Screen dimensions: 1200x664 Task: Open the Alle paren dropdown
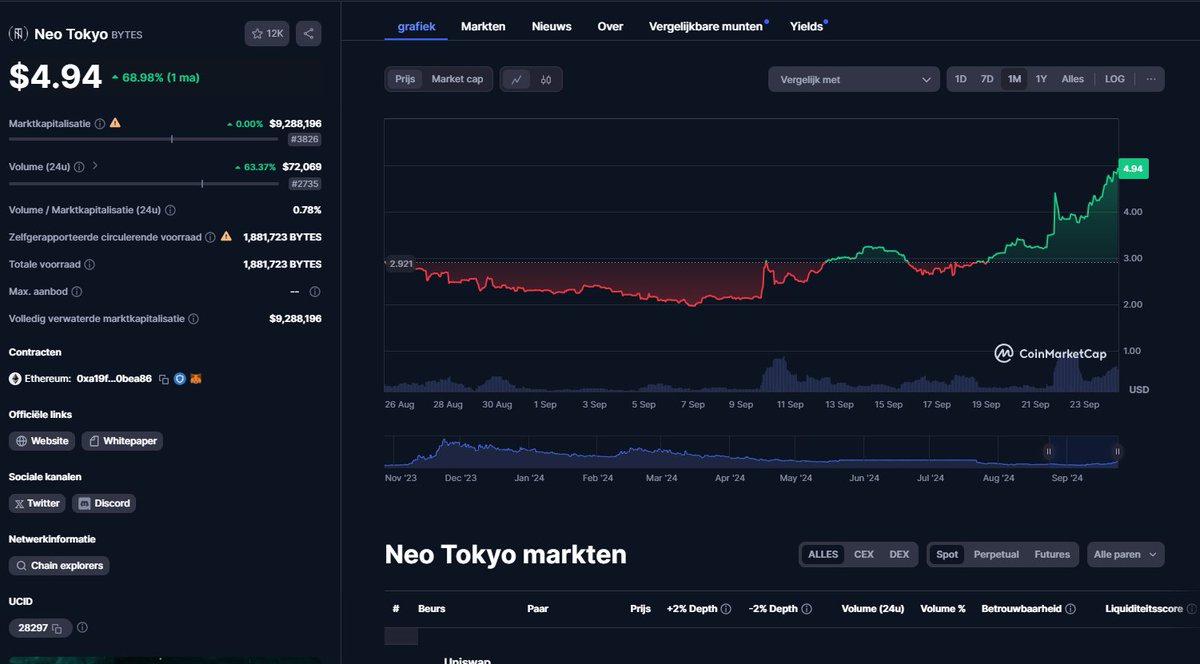tap(1125, 554)
